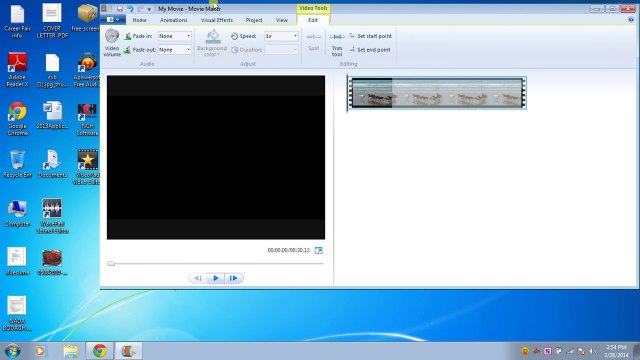Image resolution: width=640 pixels, height=360 pixels.
Task: Click the taskbar clock
Action: coord(616,351)
